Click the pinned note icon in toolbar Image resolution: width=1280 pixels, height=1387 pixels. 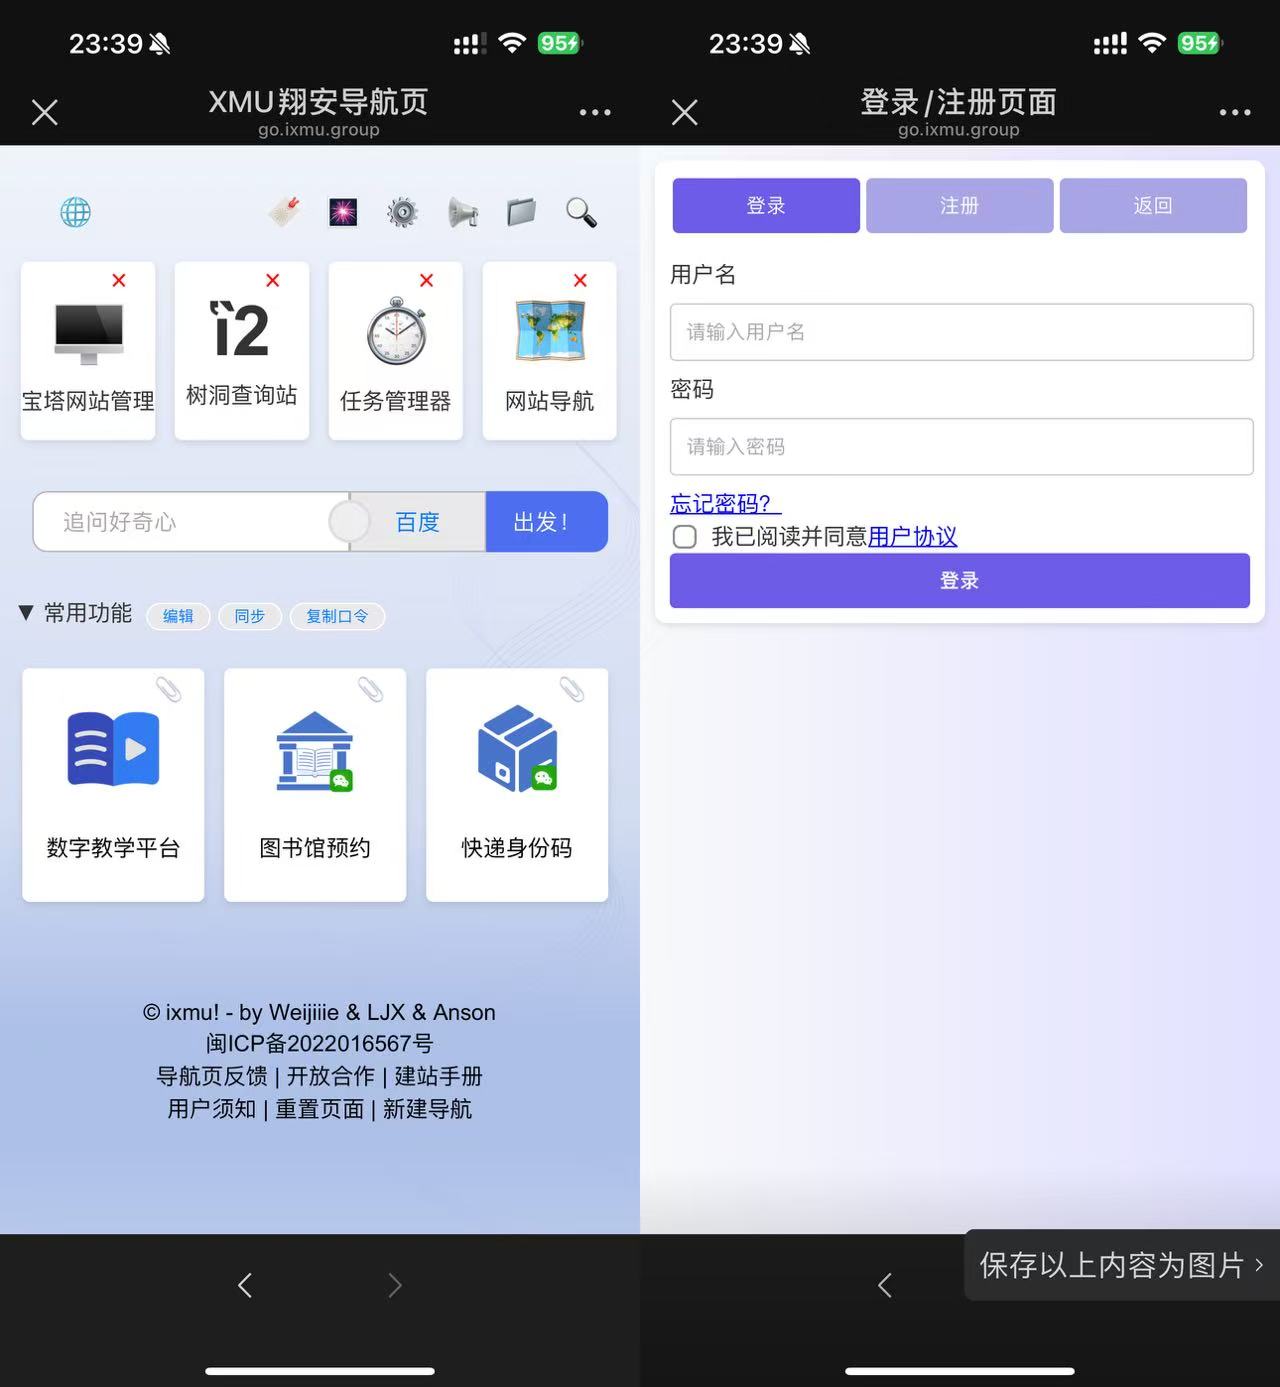[283, 212]
